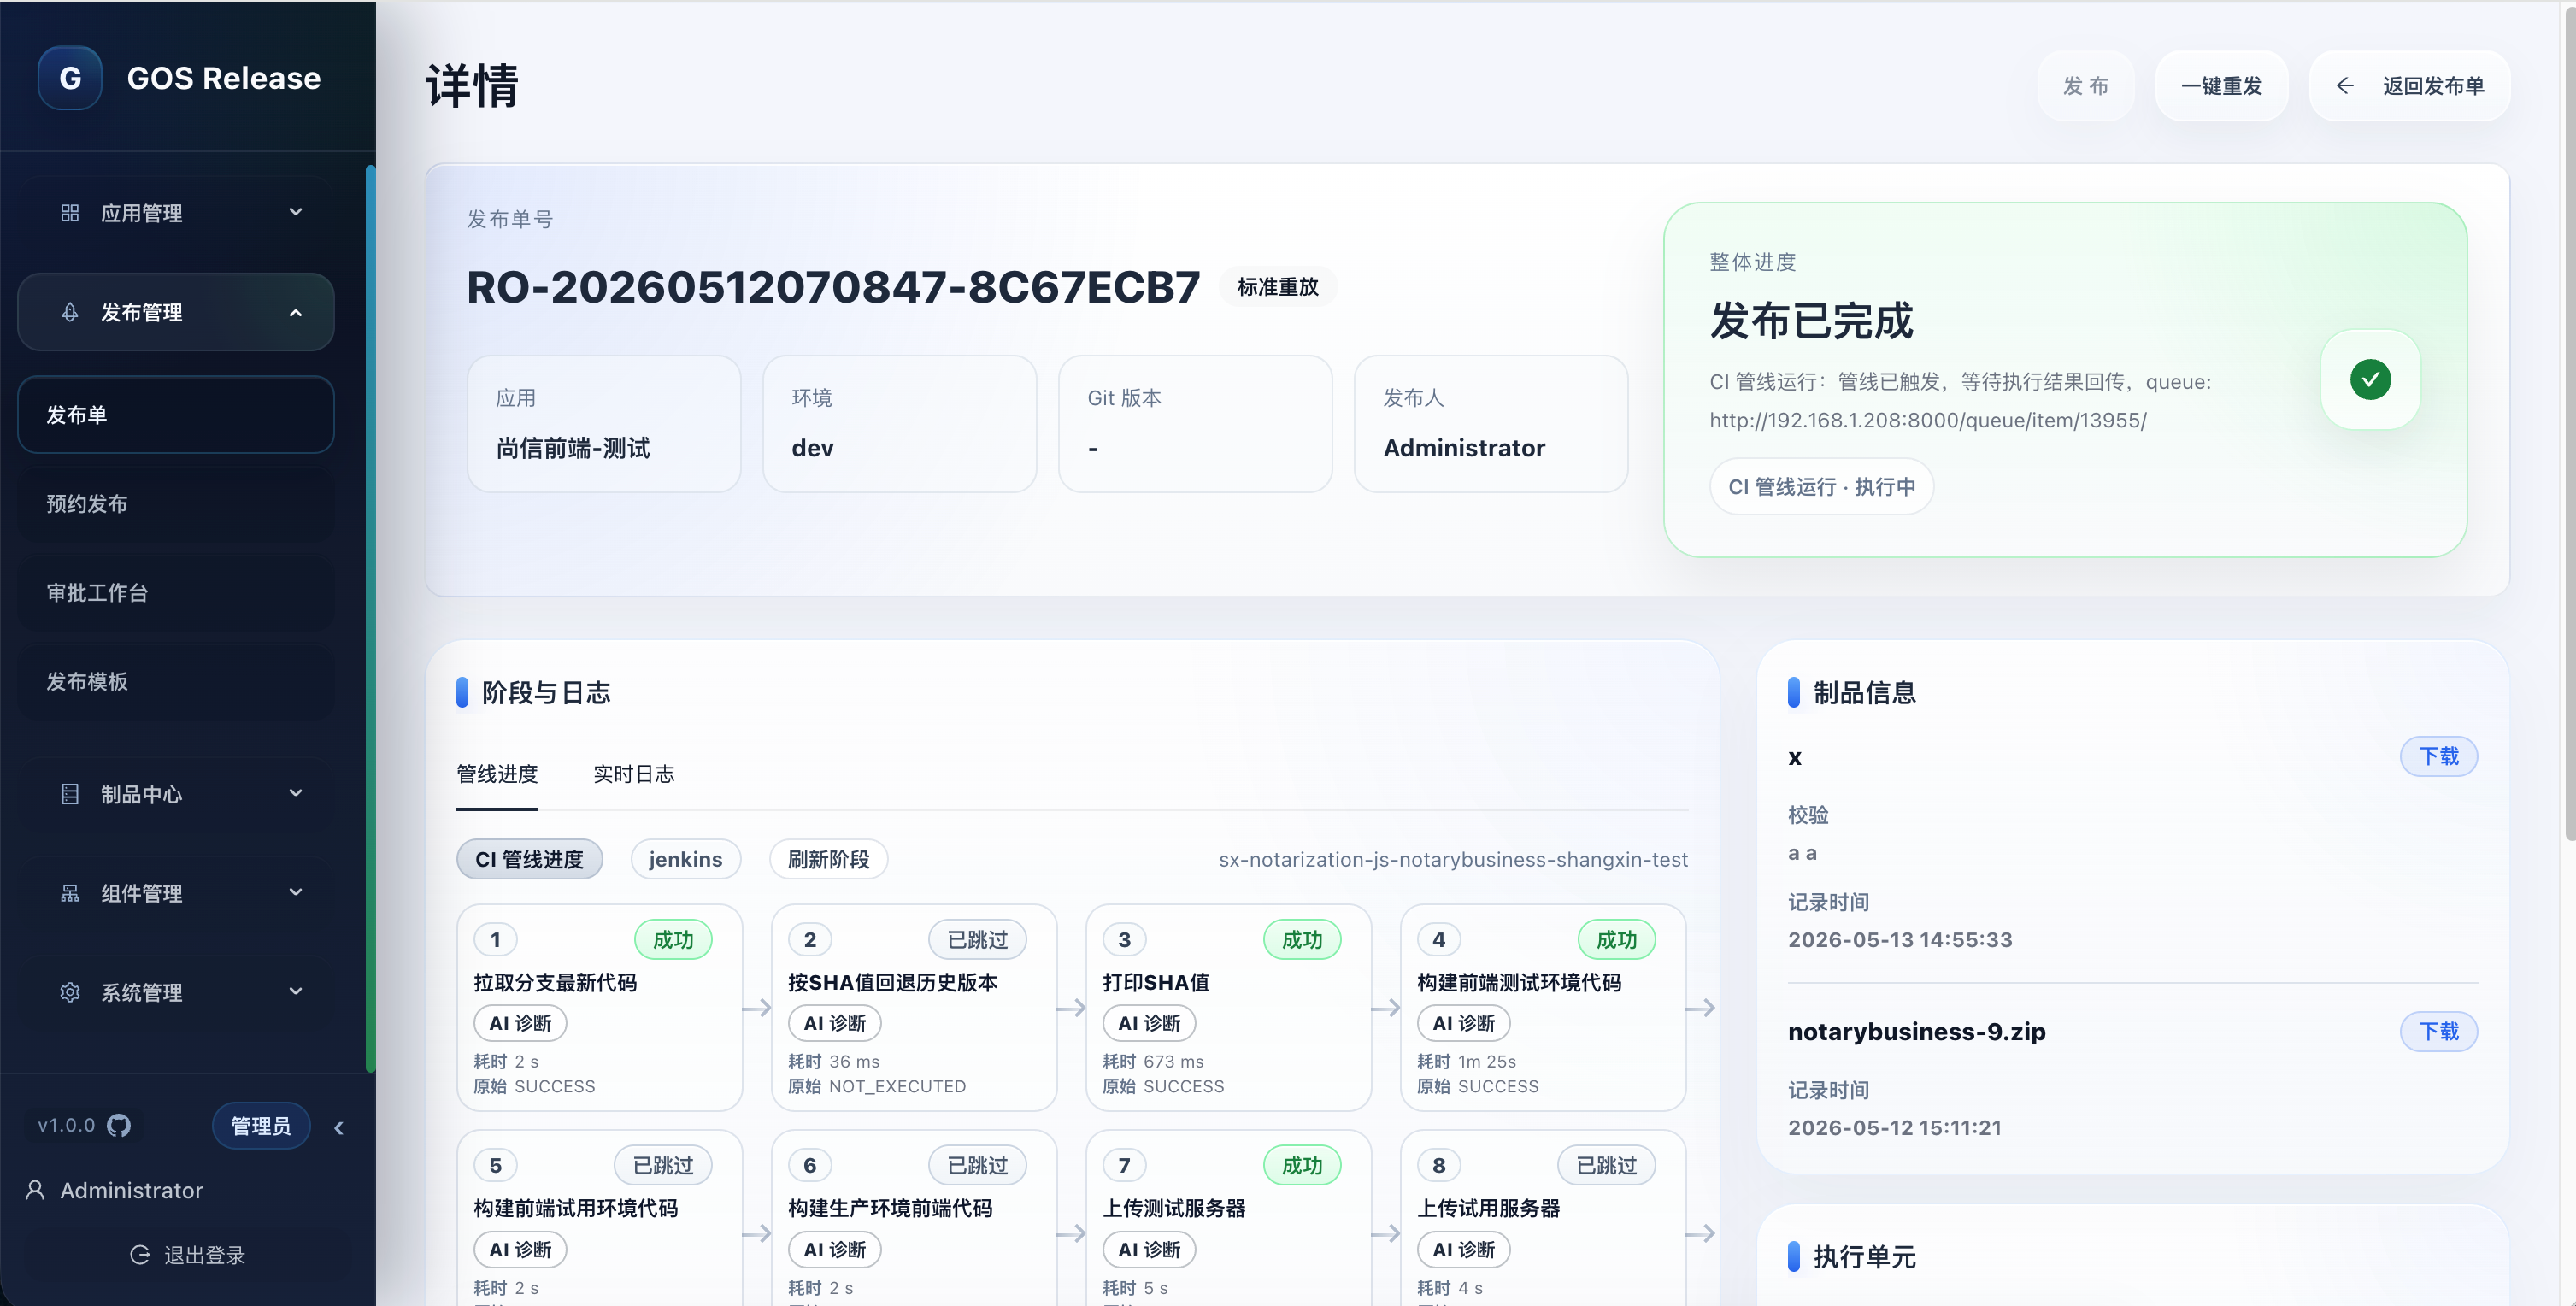
Task: Click the timestamp 2026-05-13 14:55:33
Action: (x=1900, y=939)
